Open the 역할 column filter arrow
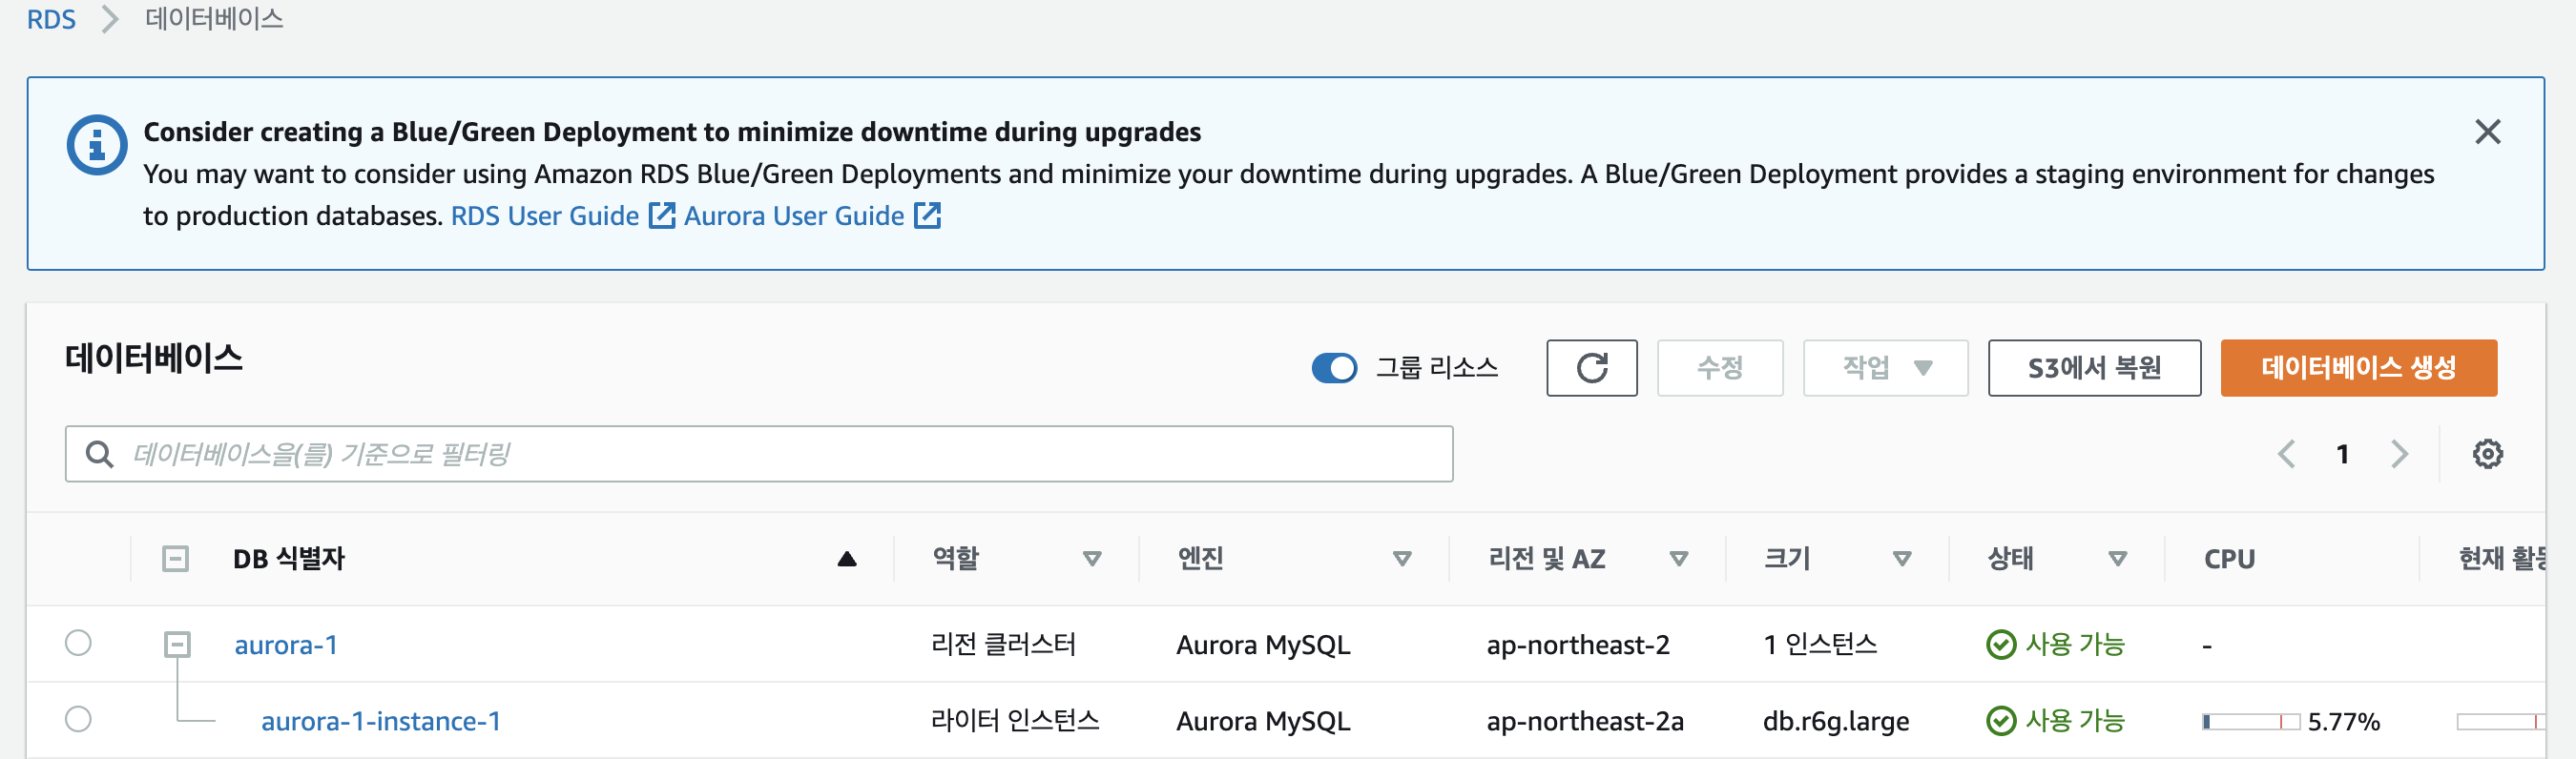The height and width of the screenshot is (759, 2576). point(1092,559)
